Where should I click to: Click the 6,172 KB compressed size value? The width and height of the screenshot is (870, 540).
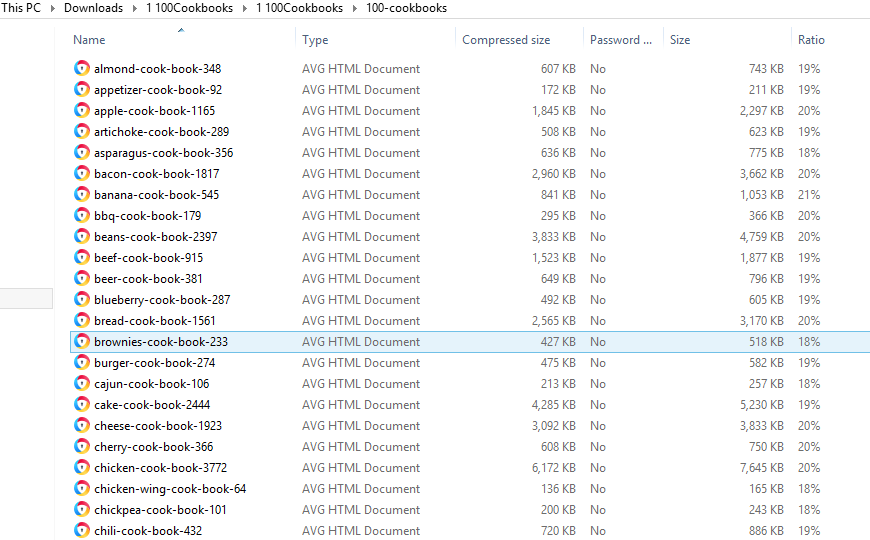click(554, 468)
